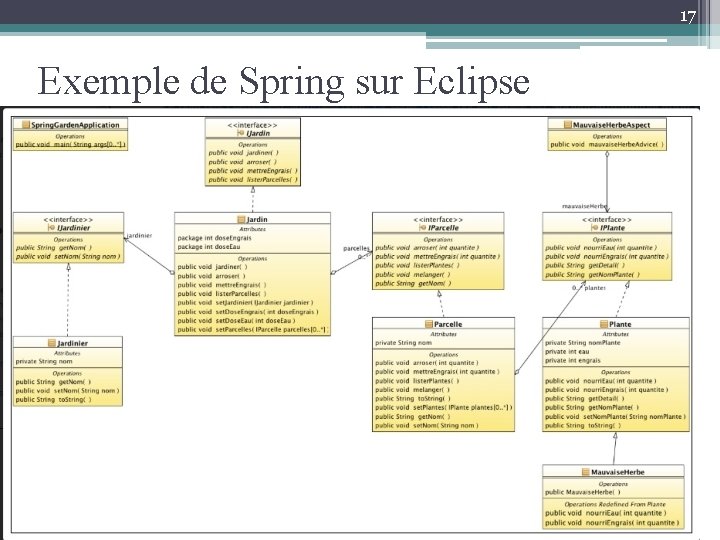Screen dimensions: 720x540
Task: Select 'public void main( String args[0..*] )' operation
Action: click(x=70, y=145)
